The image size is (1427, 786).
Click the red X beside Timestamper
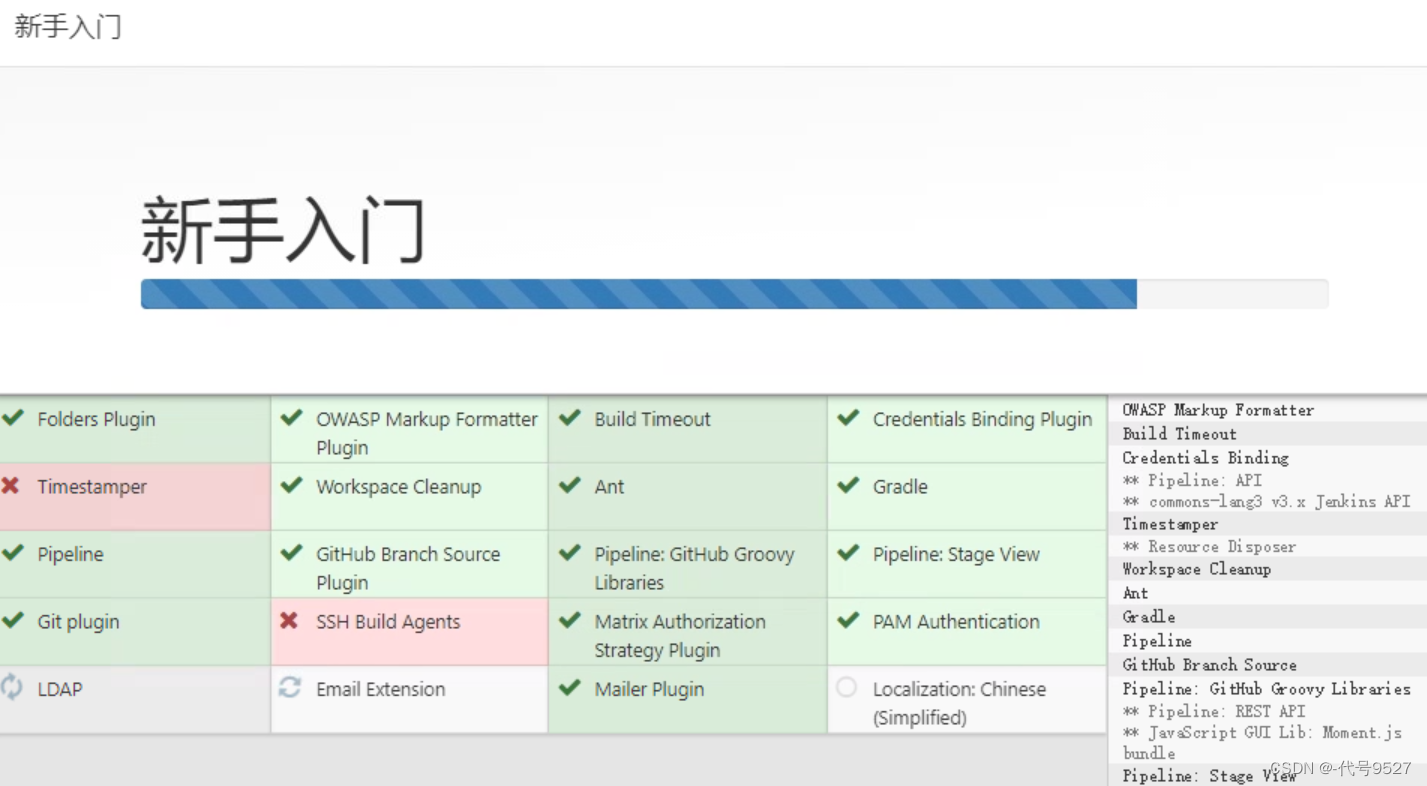(x=10, y=486)
